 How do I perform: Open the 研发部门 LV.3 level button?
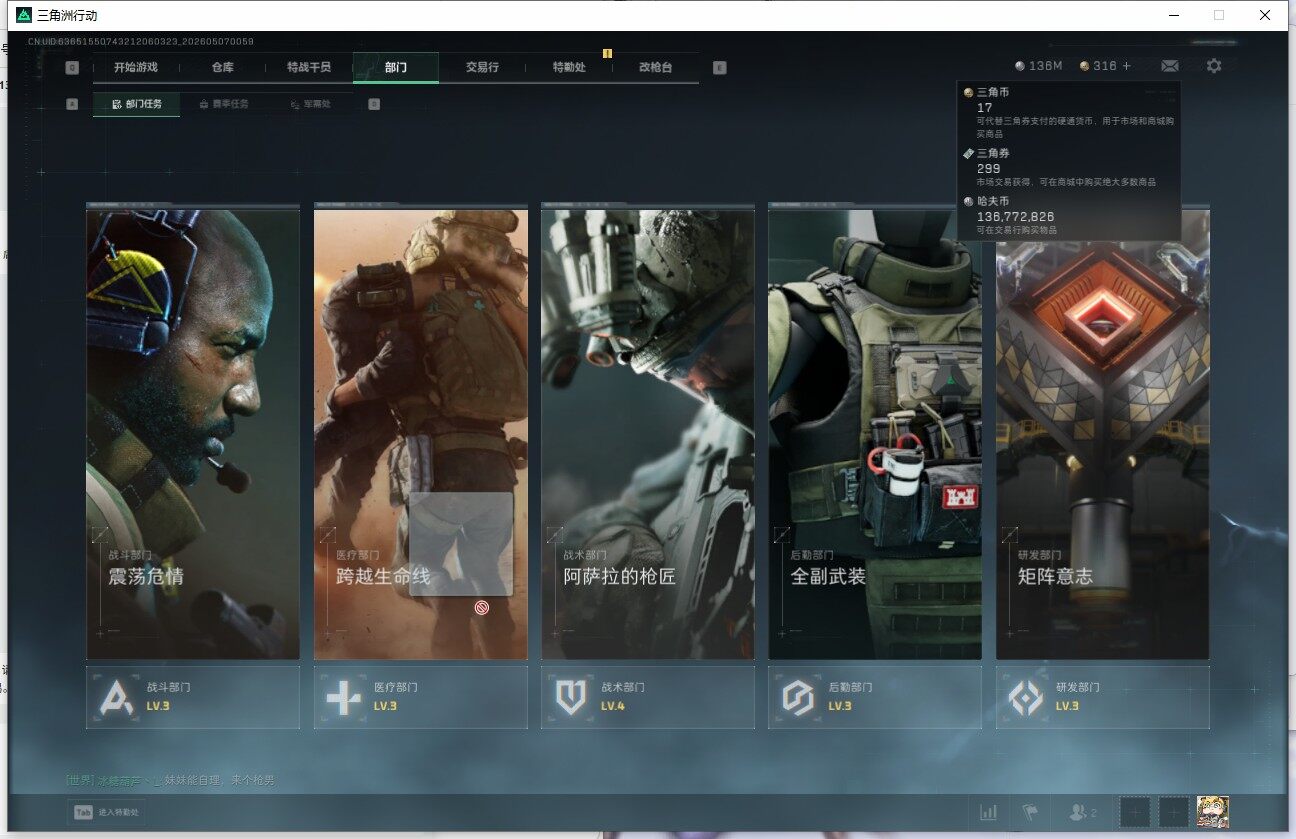click(1103, 697)
